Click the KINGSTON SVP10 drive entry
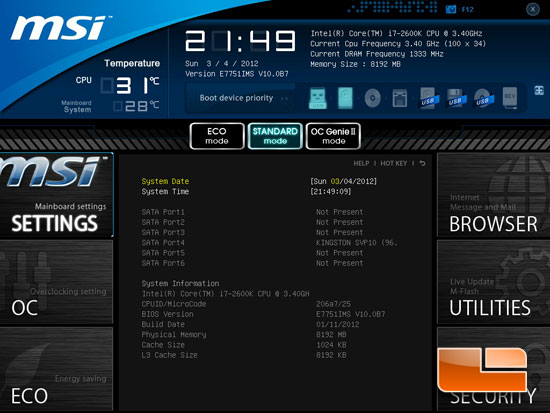 (x=357, y=242)
